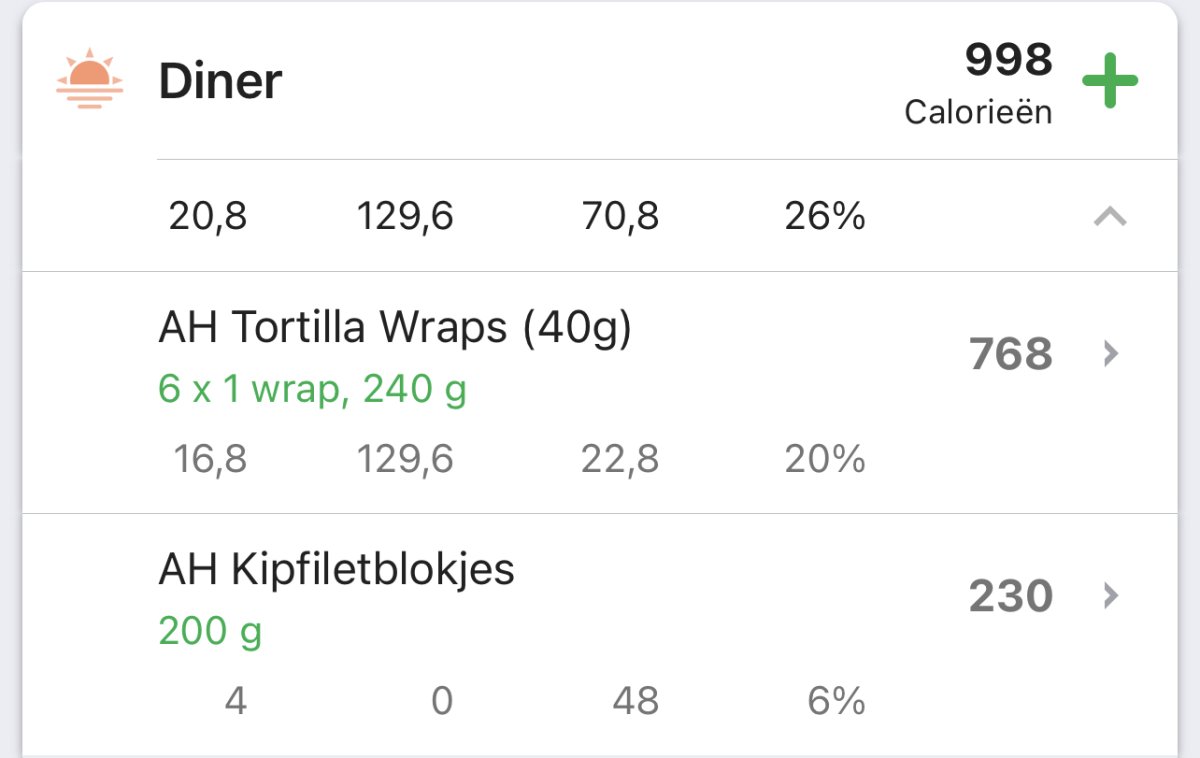Image resolution: width=1200 pixels, height=758 pixels.
Task: Select the AH Tortilla Wraps (40g) item
Action: [x=395, y=328]
